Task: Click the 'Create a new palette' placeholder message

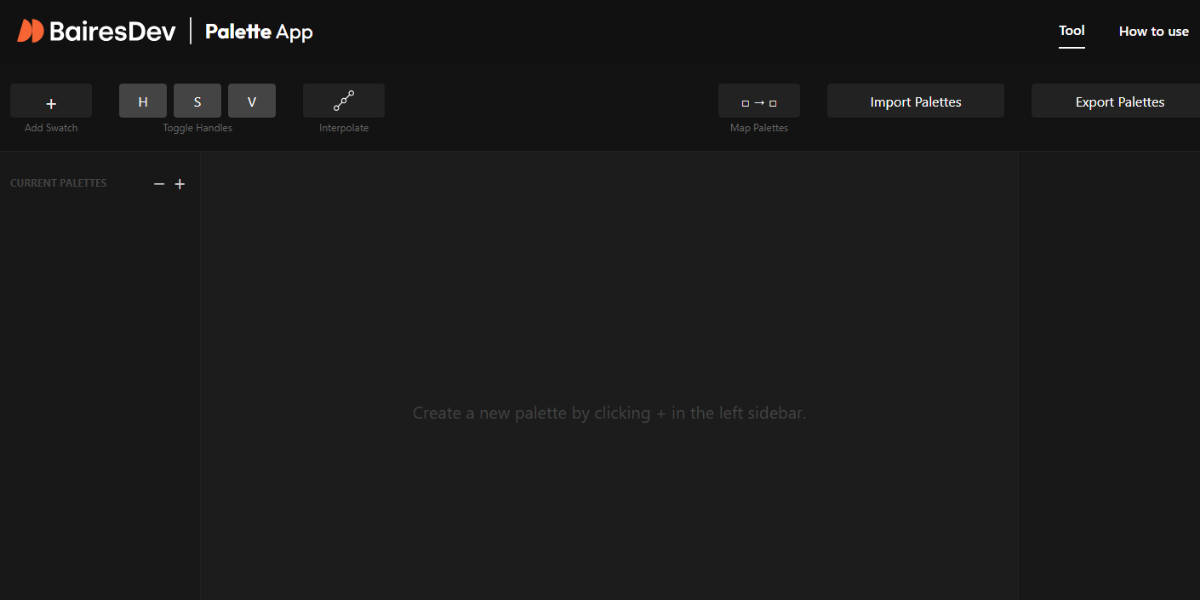Action: click(609, 413)
